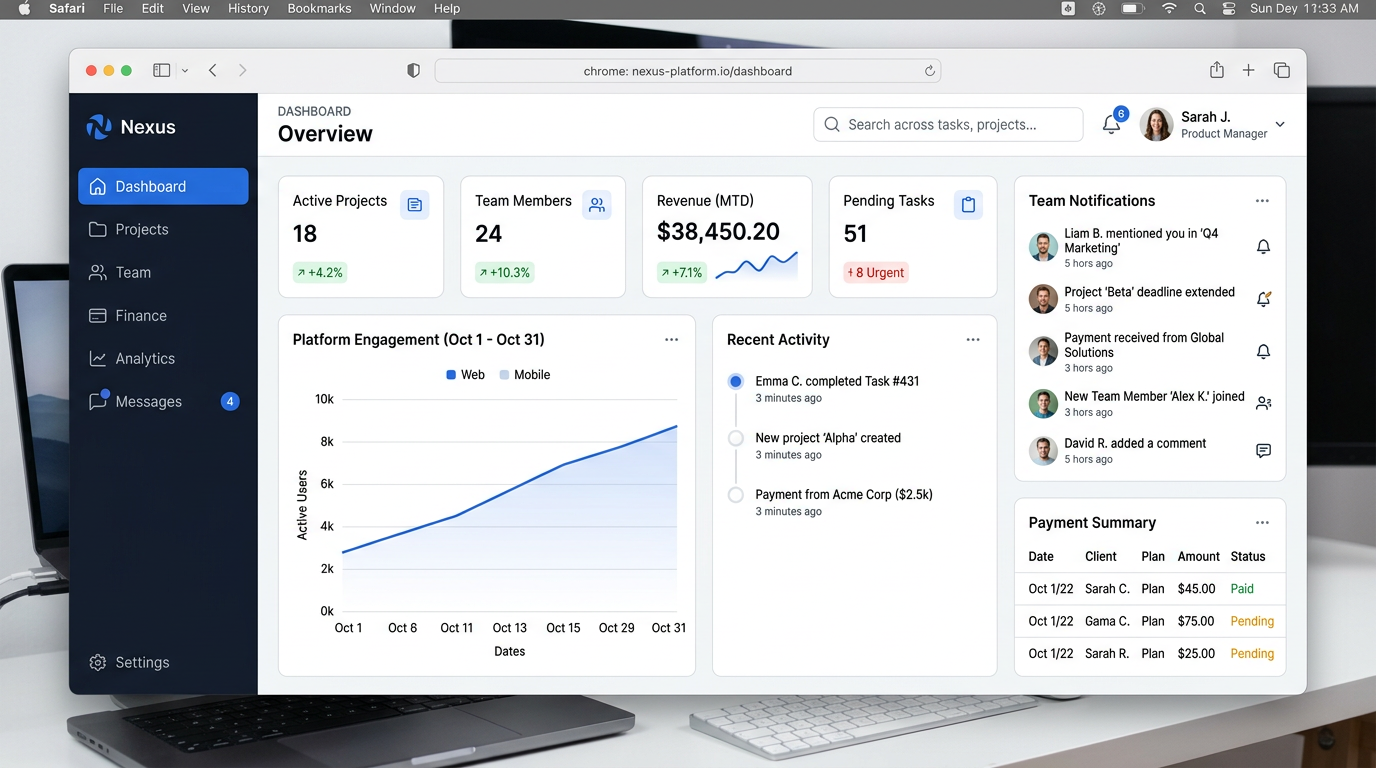This screenshot has width=1376, height=768.
Task: Click the notification bell in header
Action: point(1111,125)
